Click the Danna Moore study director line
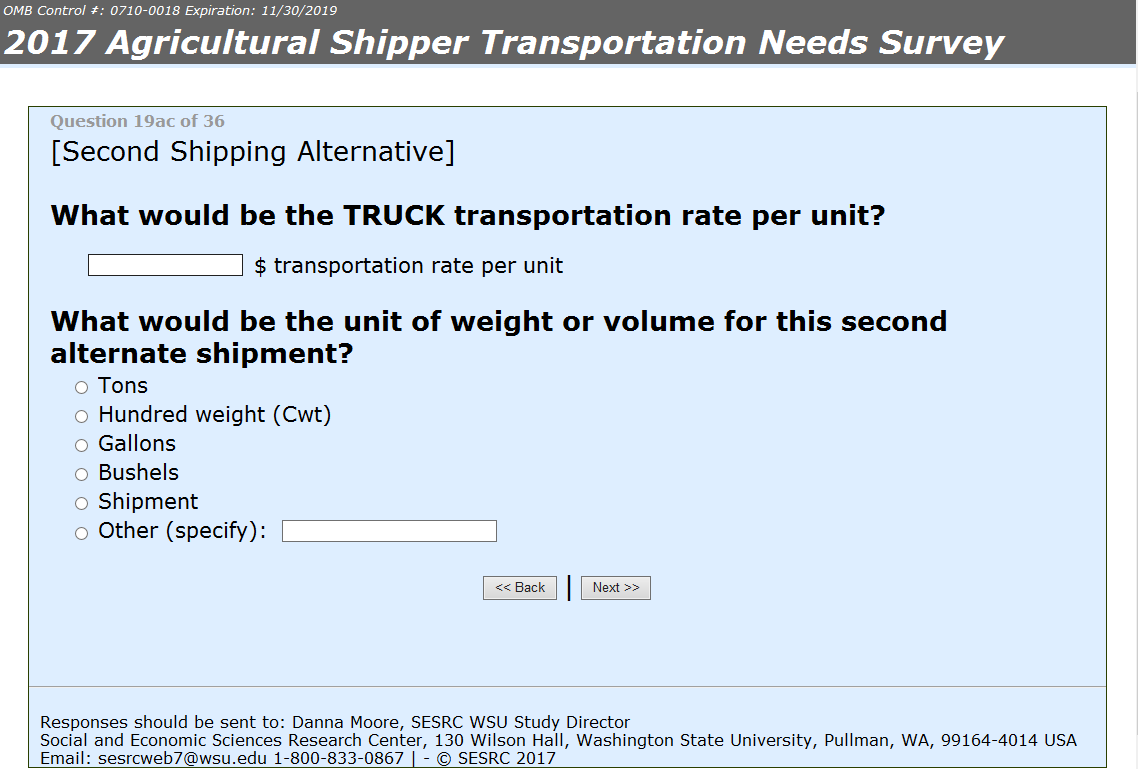 point(335,722)
